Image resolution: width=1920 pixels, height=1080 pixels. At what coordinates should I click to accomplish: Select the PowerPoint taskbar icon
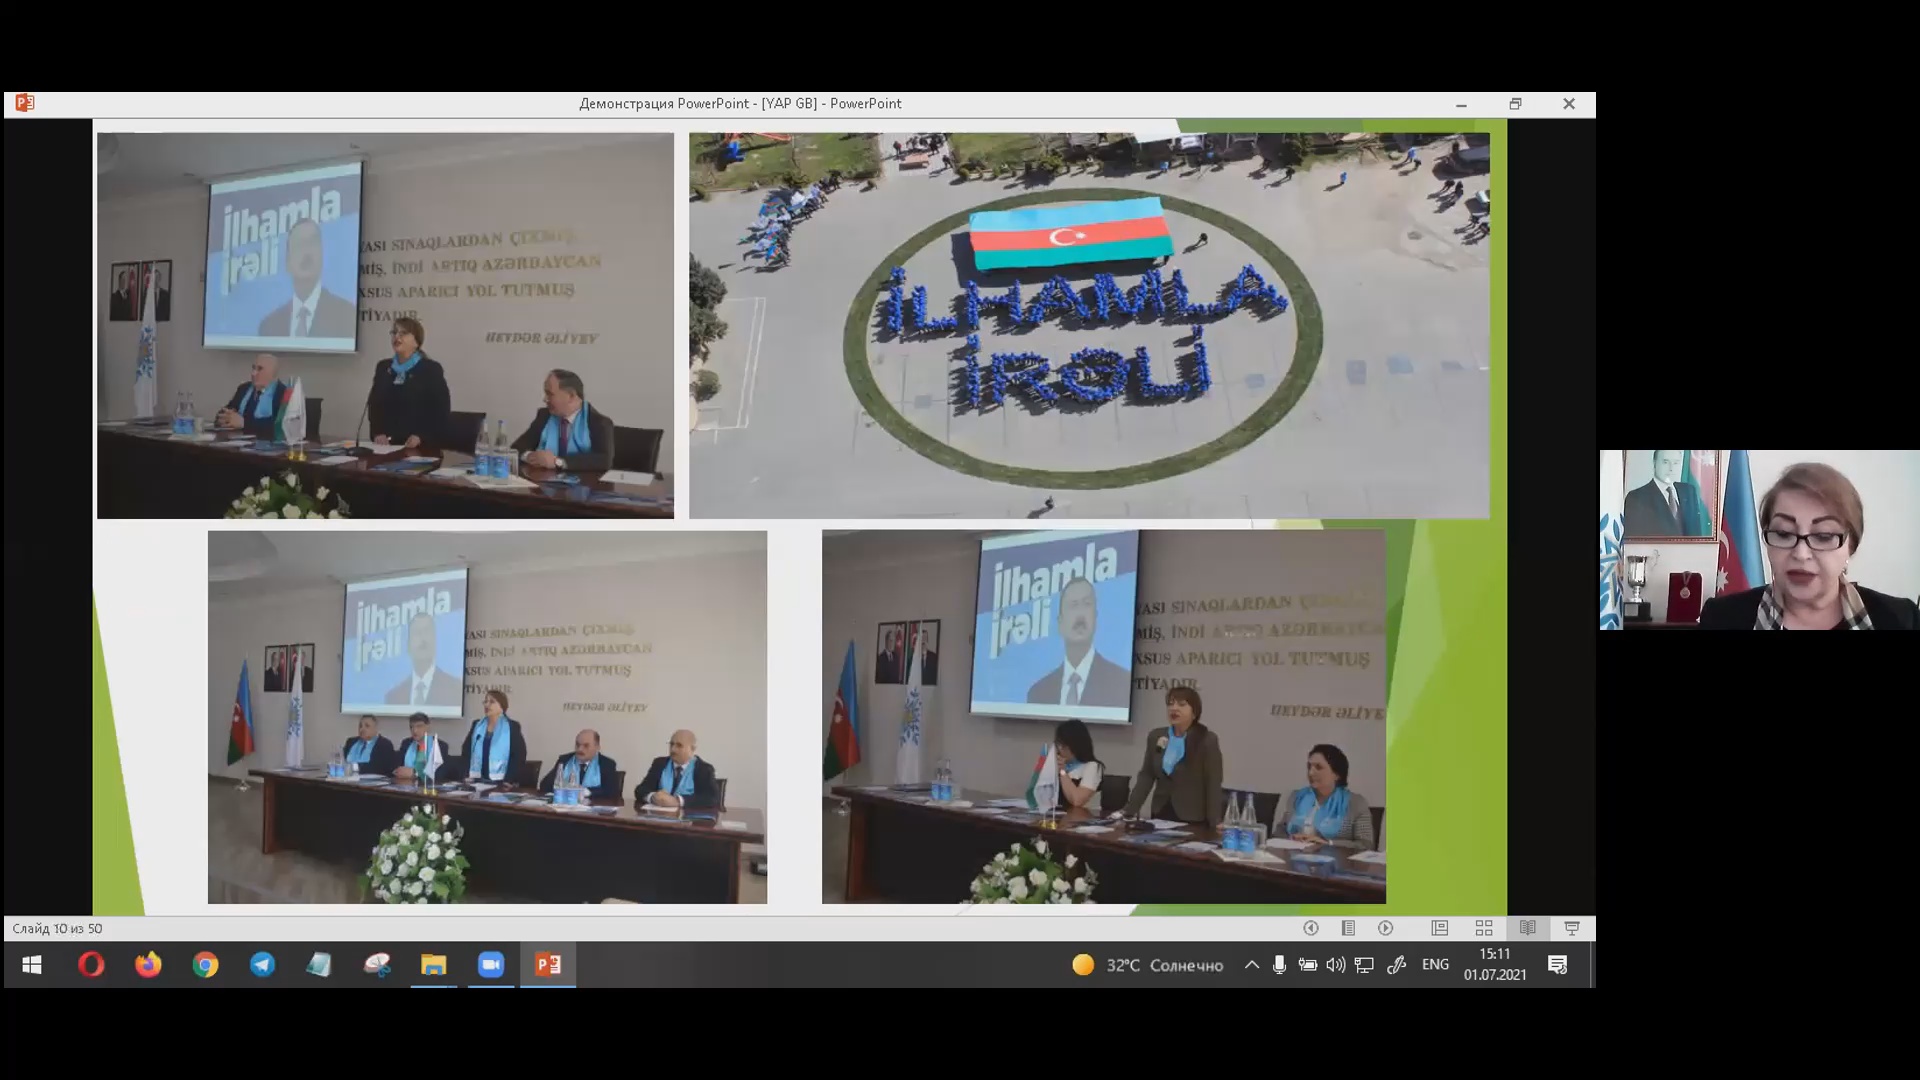point(548,965)
